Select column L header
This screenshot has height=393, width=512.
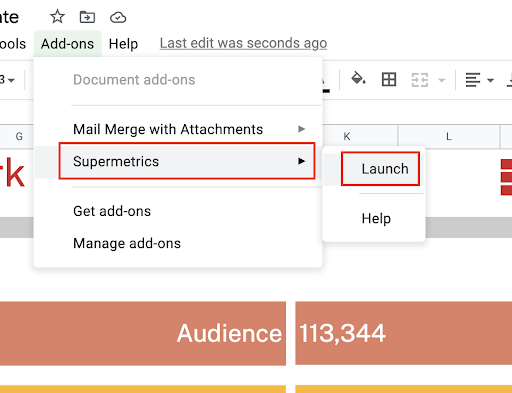(x=449, y=136)
